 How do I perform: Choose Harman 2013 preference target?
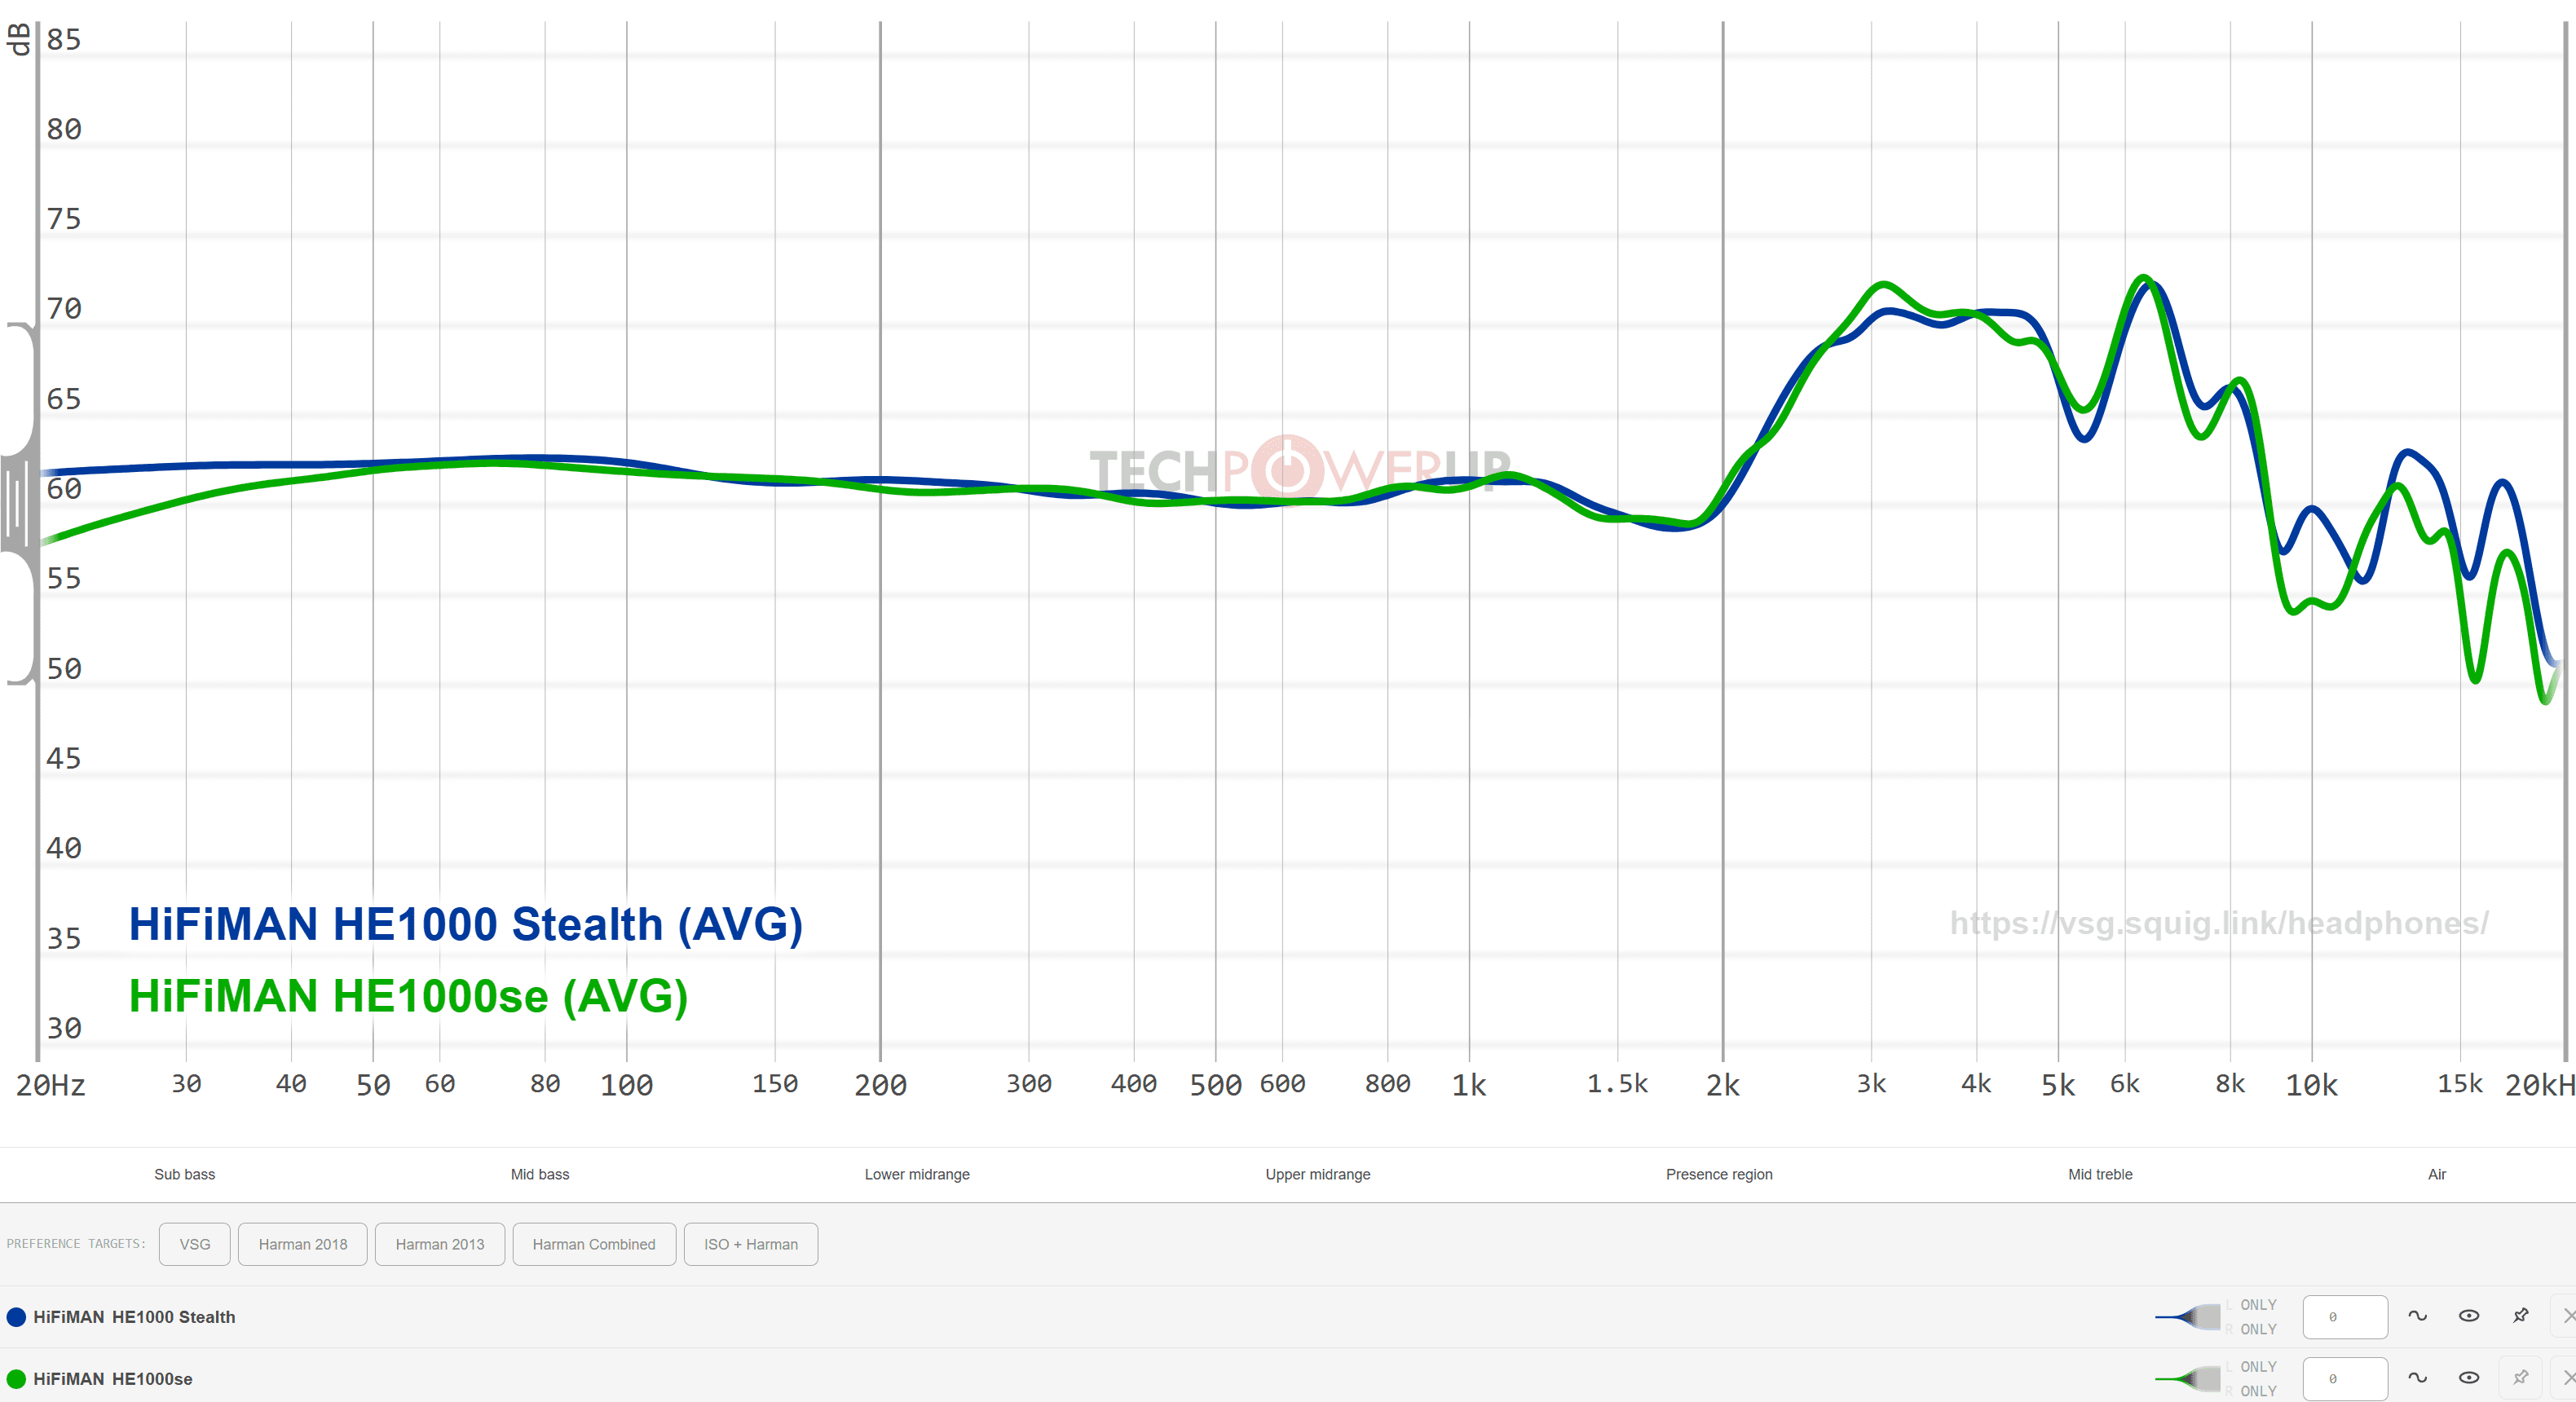click(440, 1244)
